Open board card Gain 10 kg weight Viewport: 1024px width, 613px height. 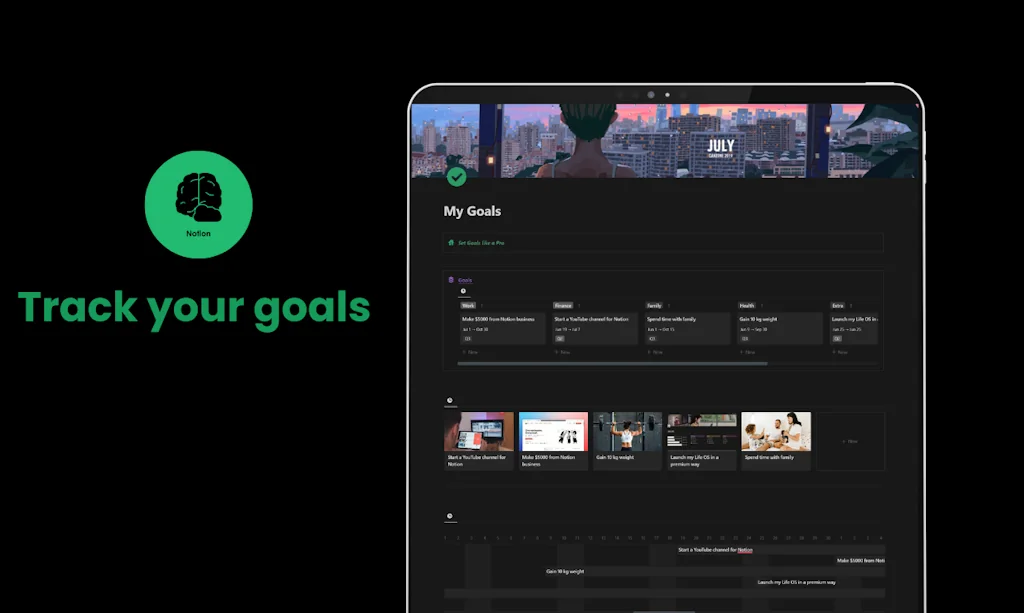point(779,328)
